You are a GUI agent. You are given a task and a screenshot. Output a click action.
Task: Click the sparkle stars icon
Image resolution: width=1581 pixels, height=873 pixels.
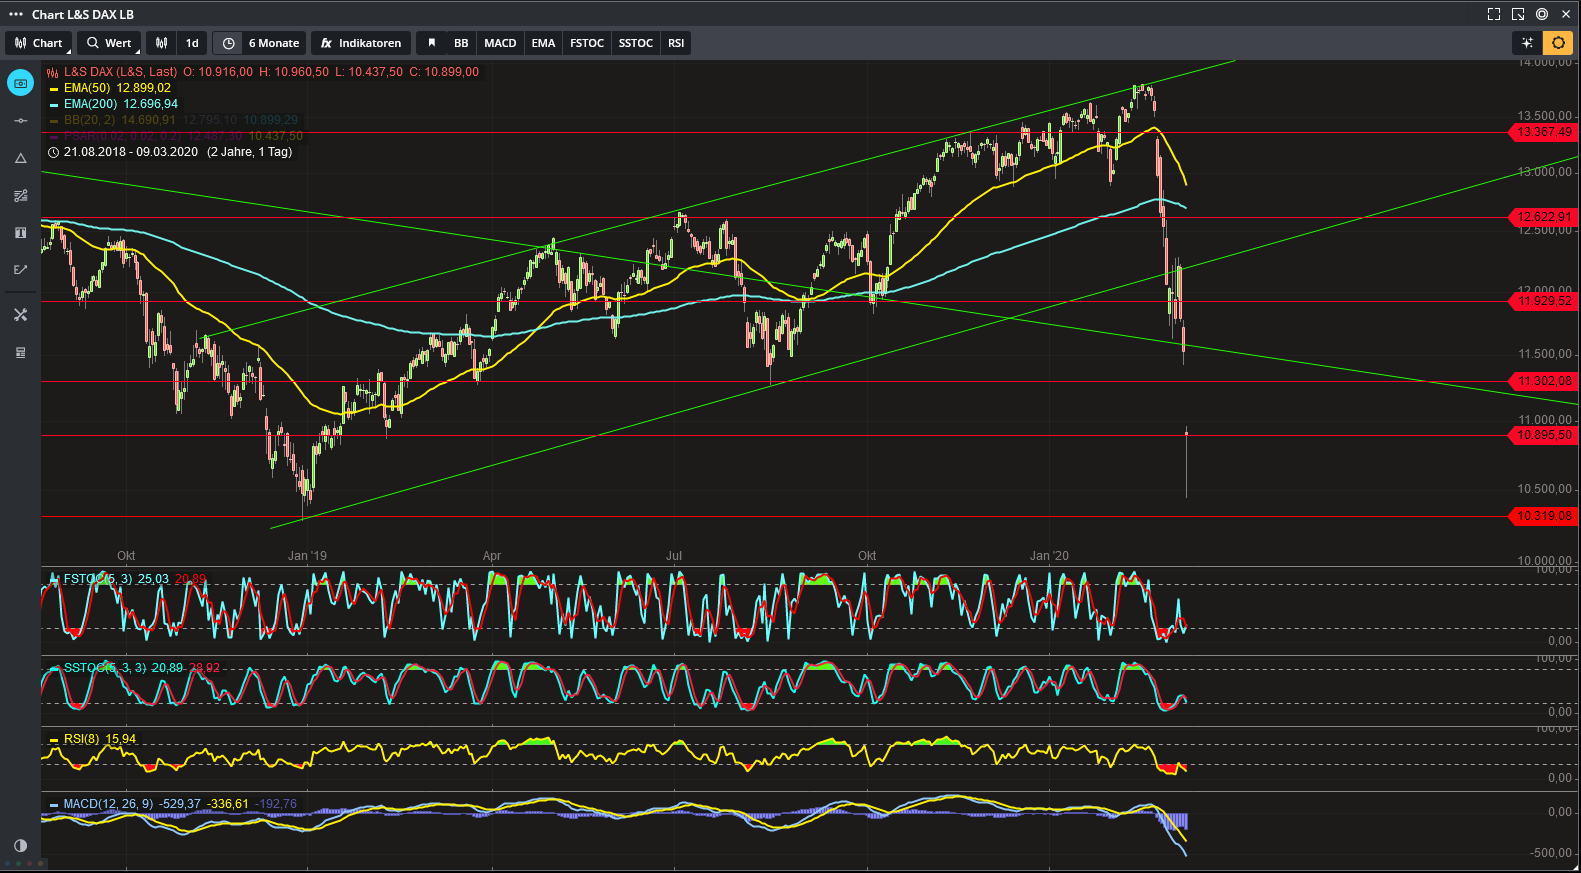point(1527,43)
